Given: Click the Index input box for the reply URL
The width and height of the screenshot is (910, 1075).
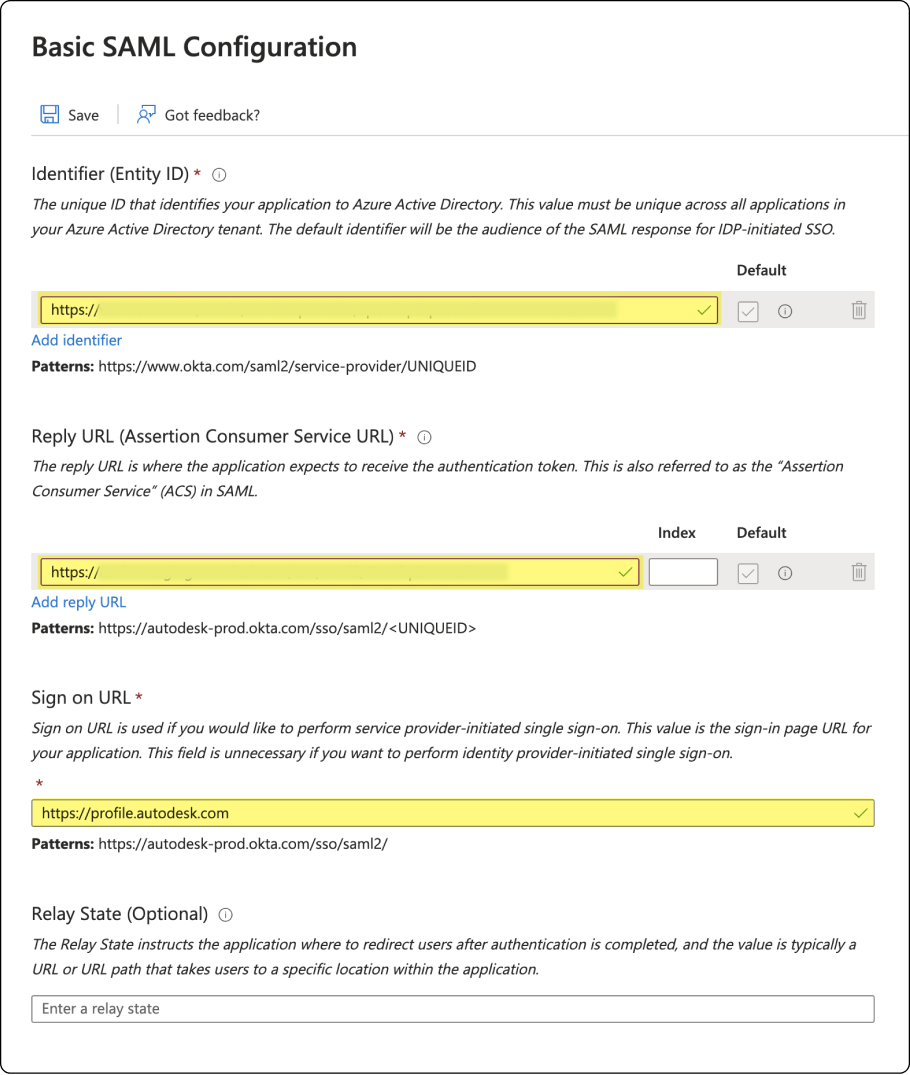Looking at the screenshot, I should (682, 572).
